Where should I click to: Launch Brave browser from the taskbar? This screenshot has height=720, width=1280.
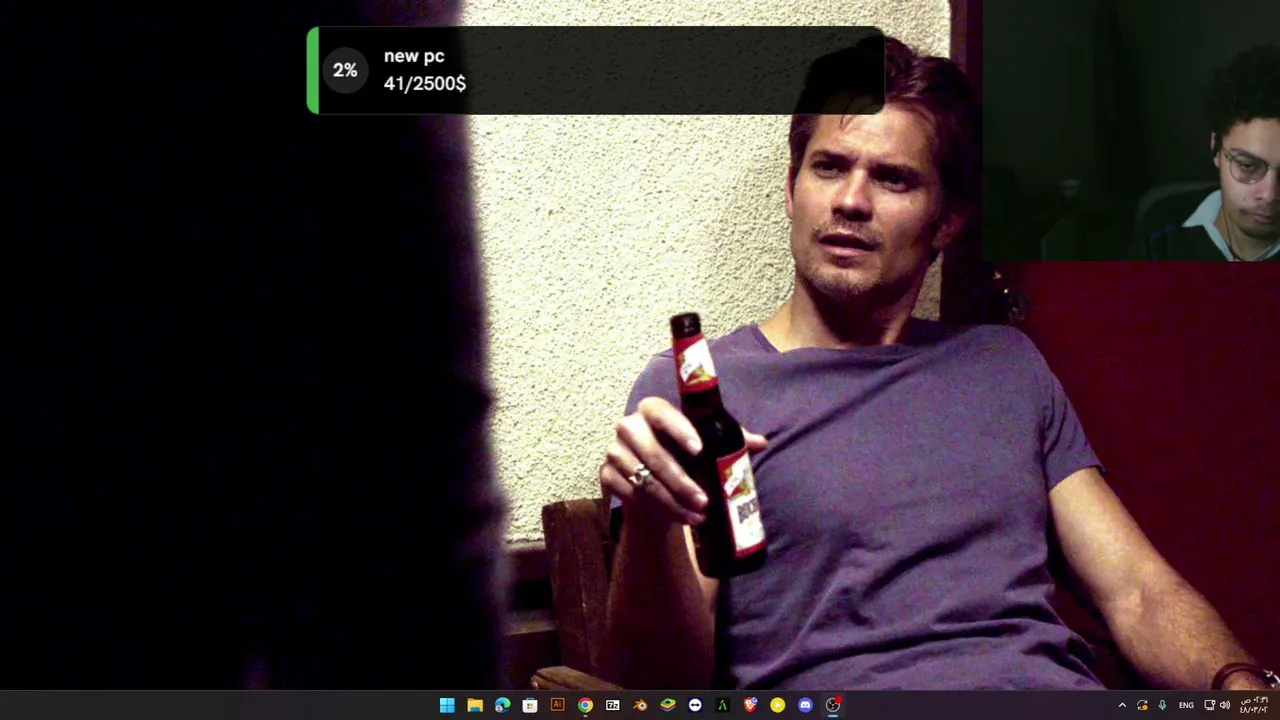tap(750, 705)
